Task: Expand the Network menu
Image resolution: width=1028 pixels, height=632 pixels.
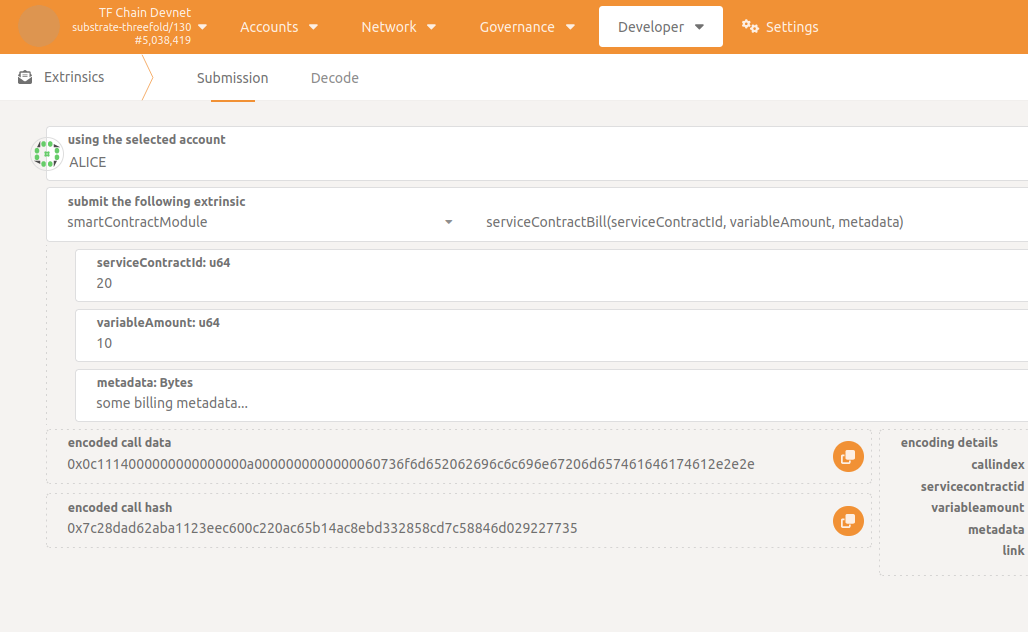Action: [398, 27]
